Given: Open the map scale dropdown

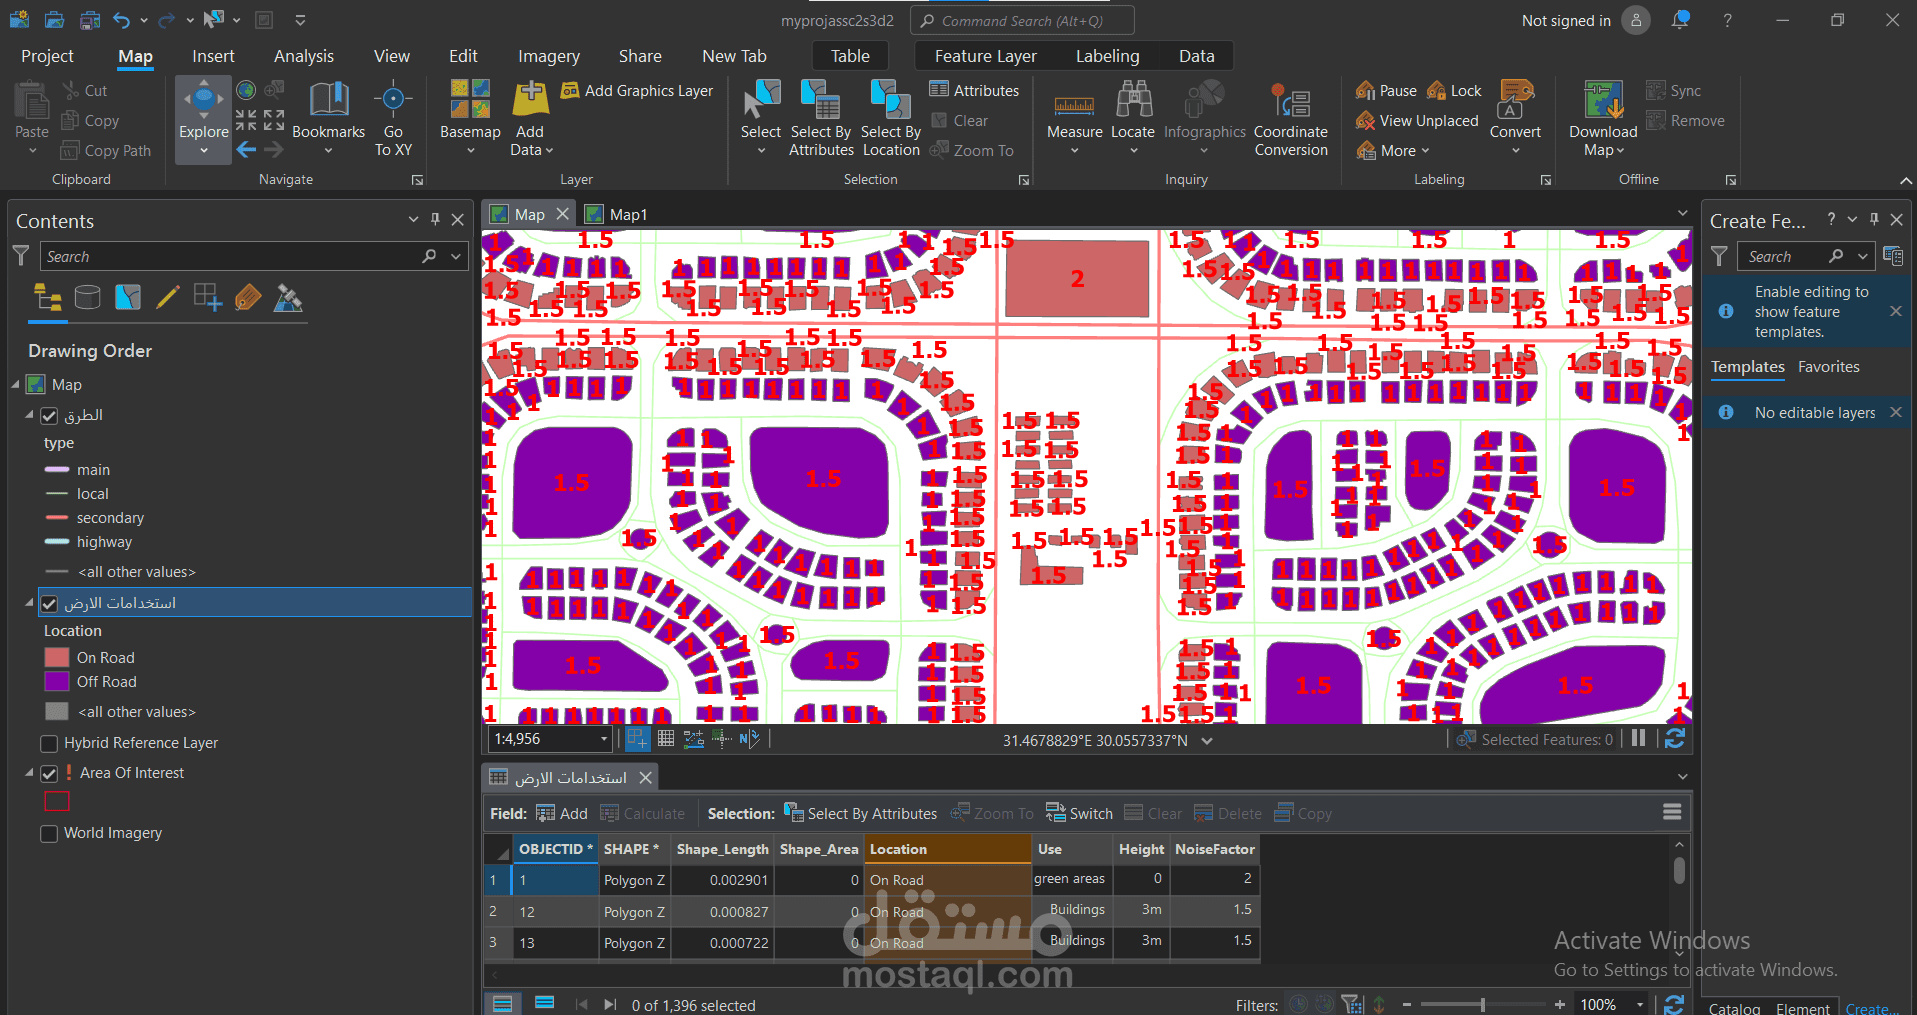Looking at the screenshot, I should click(605, 738).
